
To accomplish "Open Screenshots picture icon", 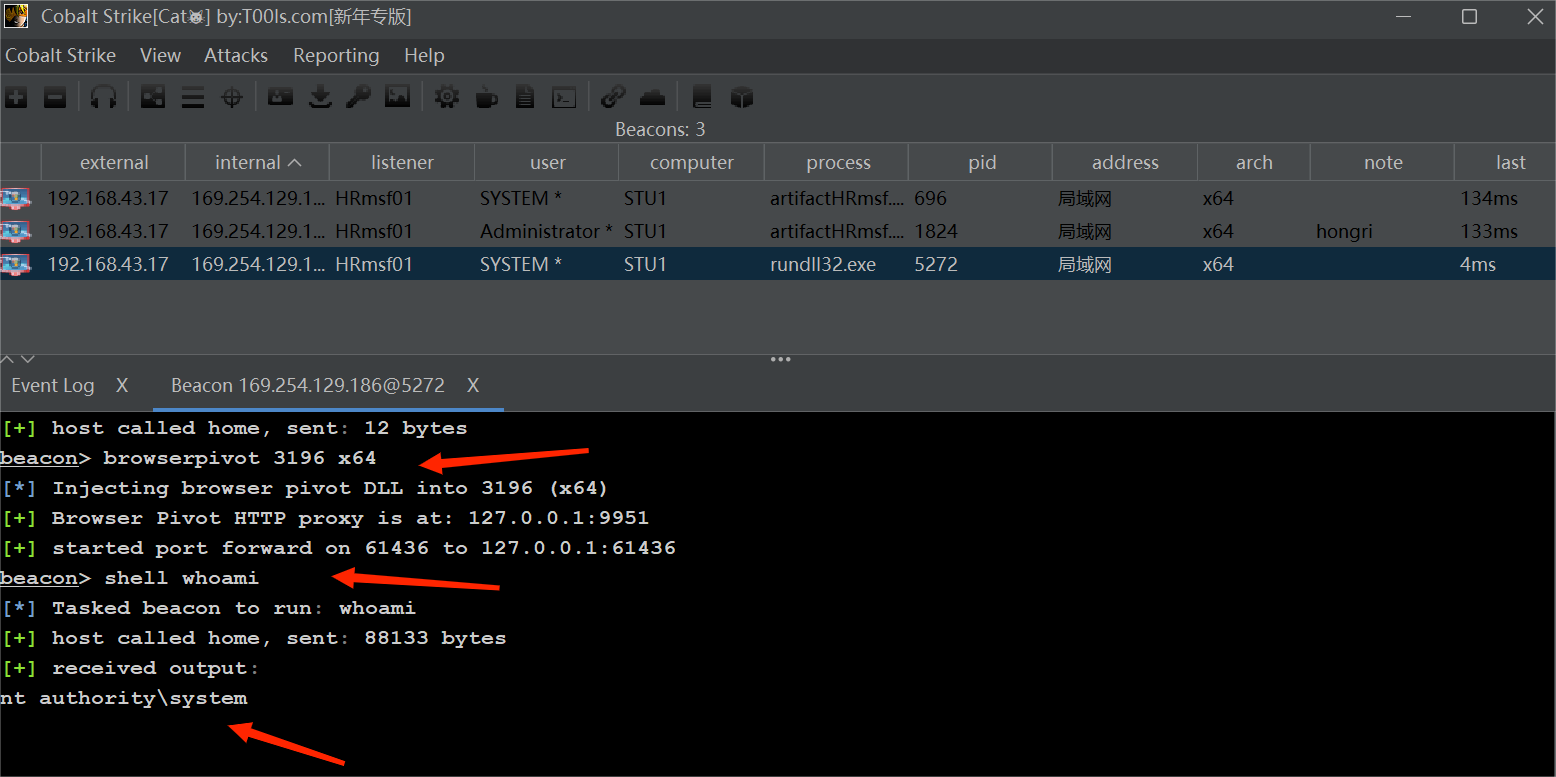I will tap(398, 97).
